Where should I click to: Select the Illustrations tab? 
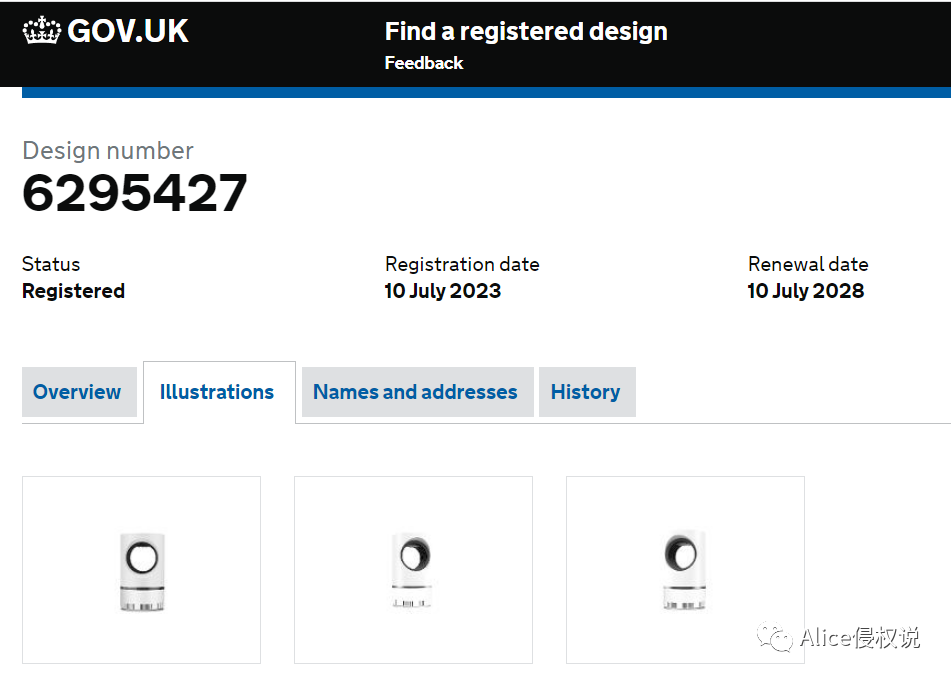pos(217,392)
